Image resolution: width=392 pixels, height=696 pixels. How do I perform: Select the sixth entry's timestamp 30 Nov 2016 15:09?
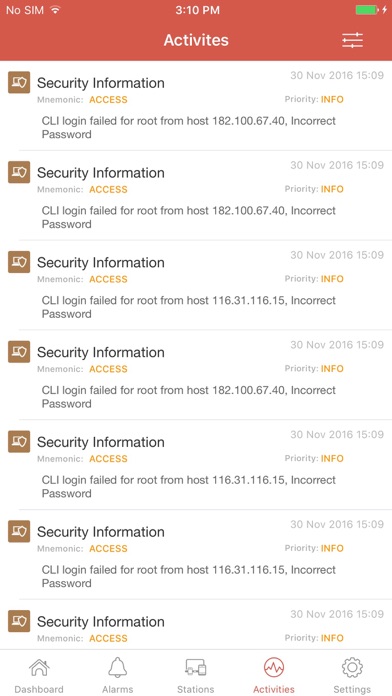point(337,524)
